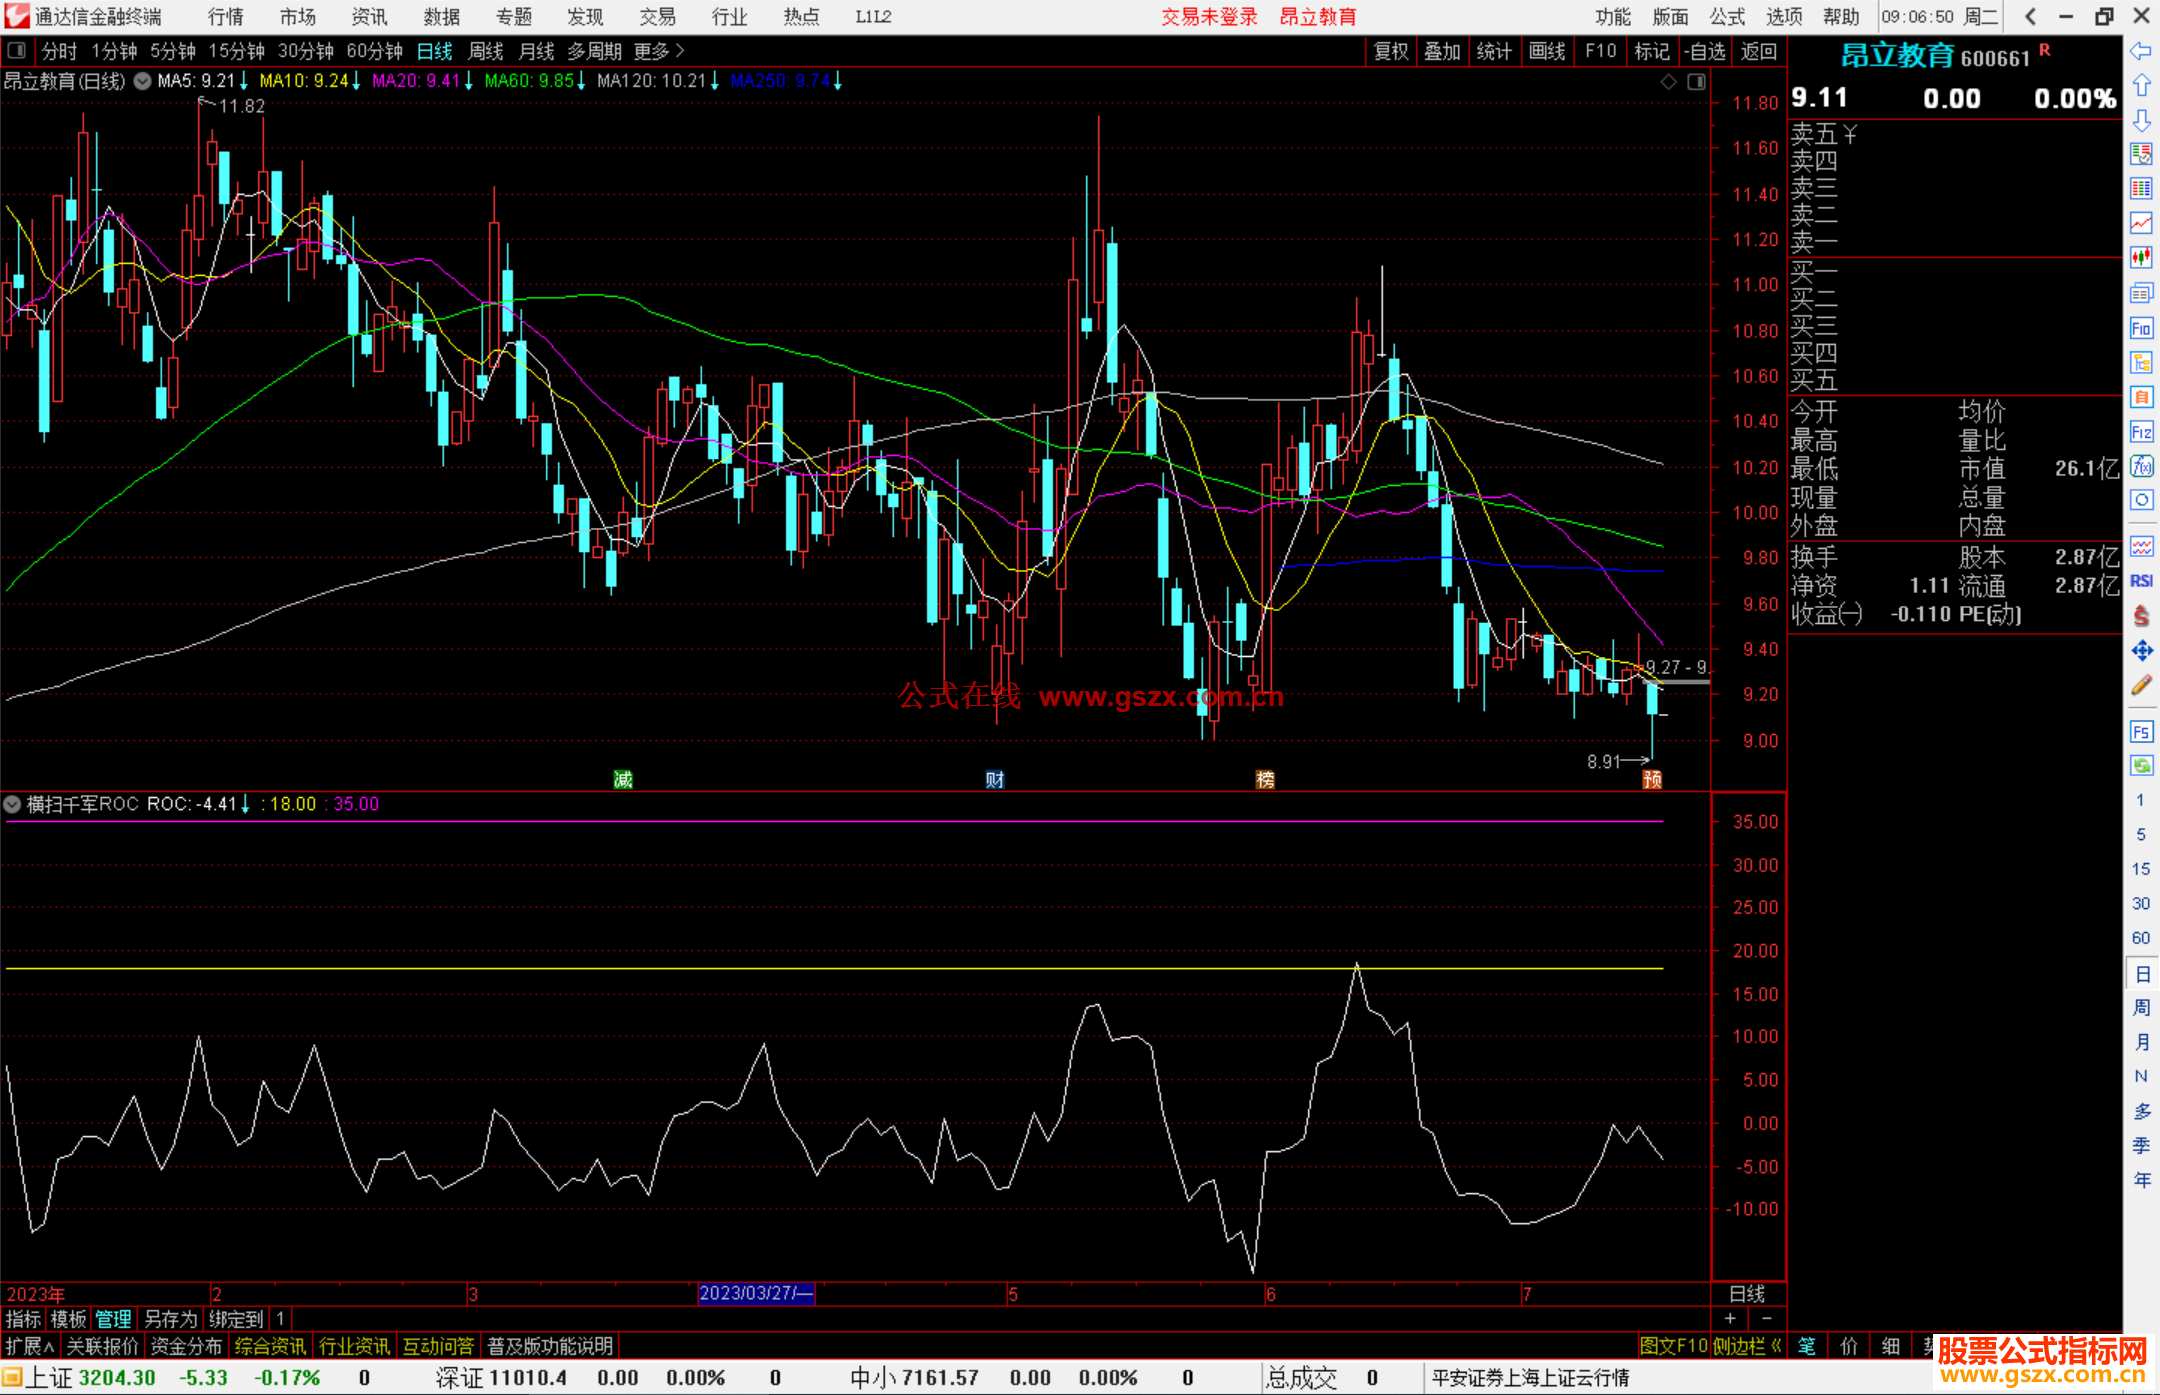The image size is (2160, 1395).
Task: Click the f(x) formula icon
Action: (2141, 466)
